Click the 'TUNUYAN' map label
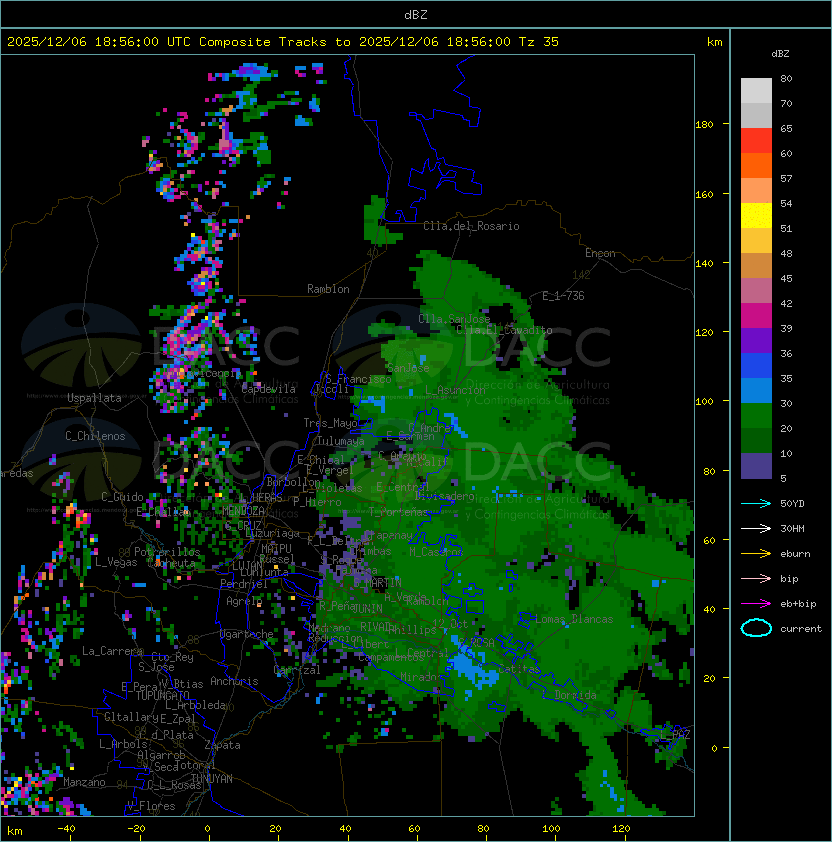This screenshot has width=832, height=842. point(212,779)
